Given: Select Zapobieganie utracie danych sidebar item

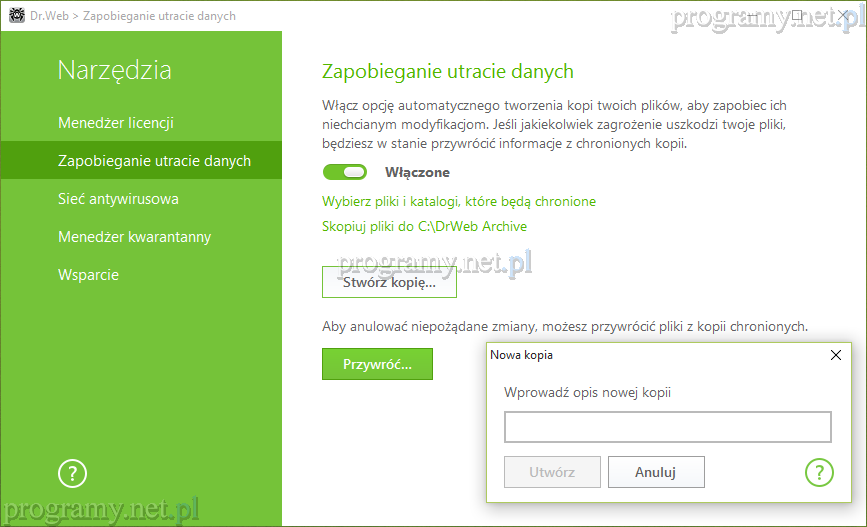Looking at the screenshot, I should click(154, 161).
